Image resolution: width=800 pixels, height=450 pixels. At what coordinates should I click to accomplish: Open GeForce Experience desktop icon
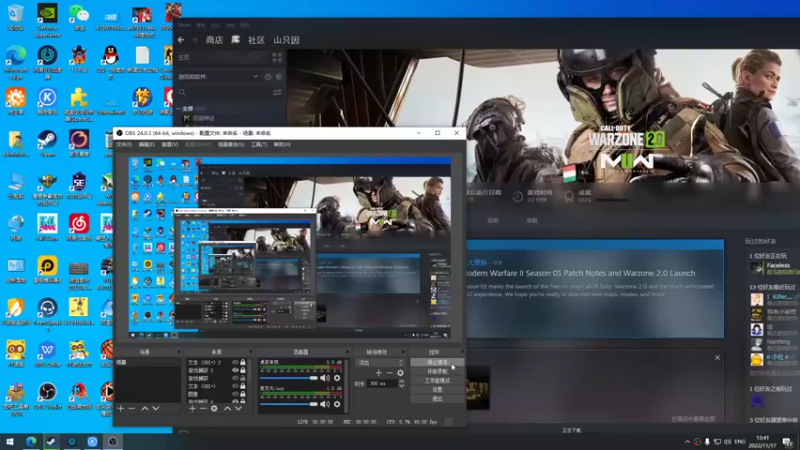(x=47, y=21)
